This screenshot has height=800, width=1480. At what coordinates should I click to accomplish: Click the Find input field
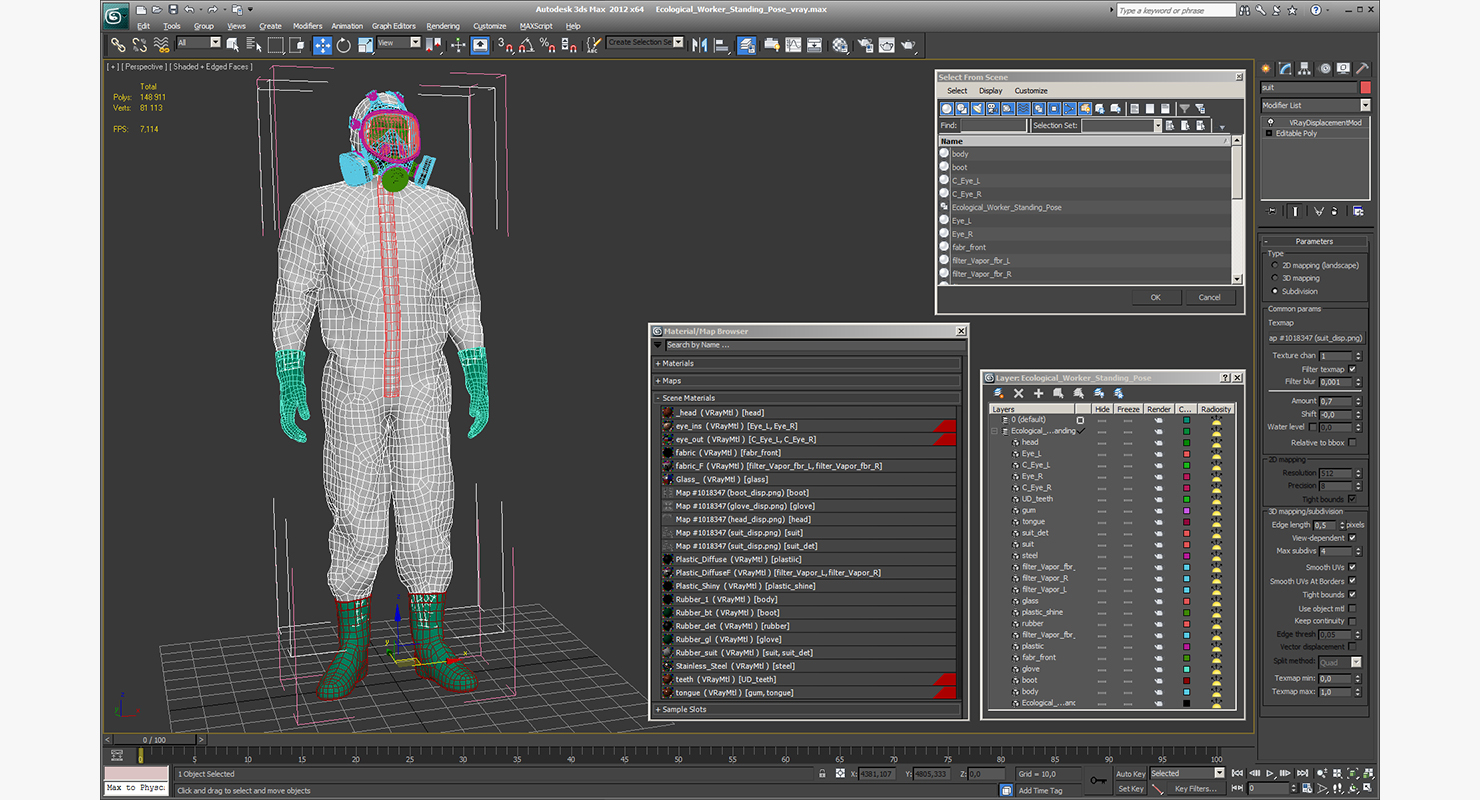993,126
